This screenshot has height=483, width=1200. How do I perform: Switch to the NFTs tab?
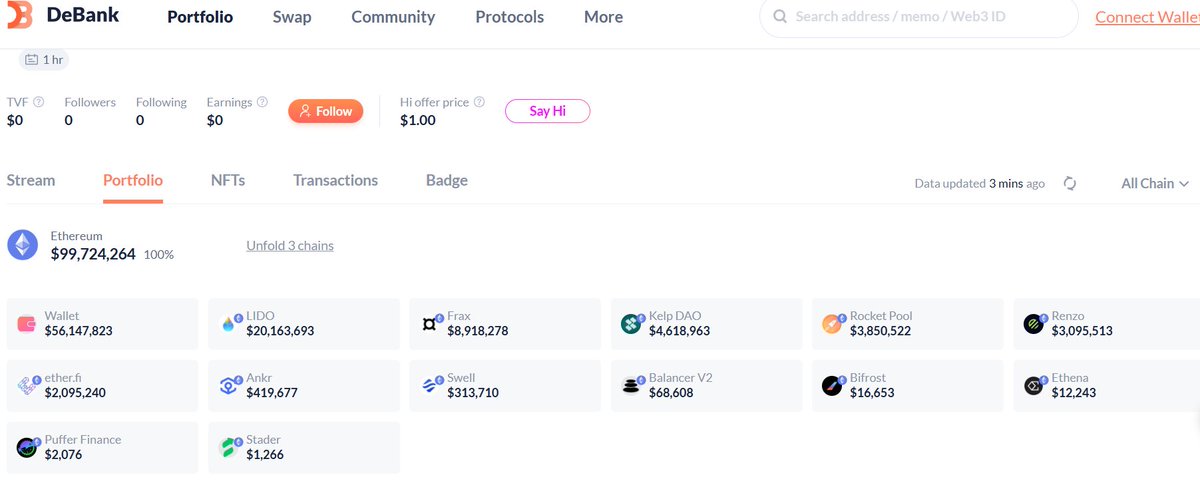click(228, 180)
